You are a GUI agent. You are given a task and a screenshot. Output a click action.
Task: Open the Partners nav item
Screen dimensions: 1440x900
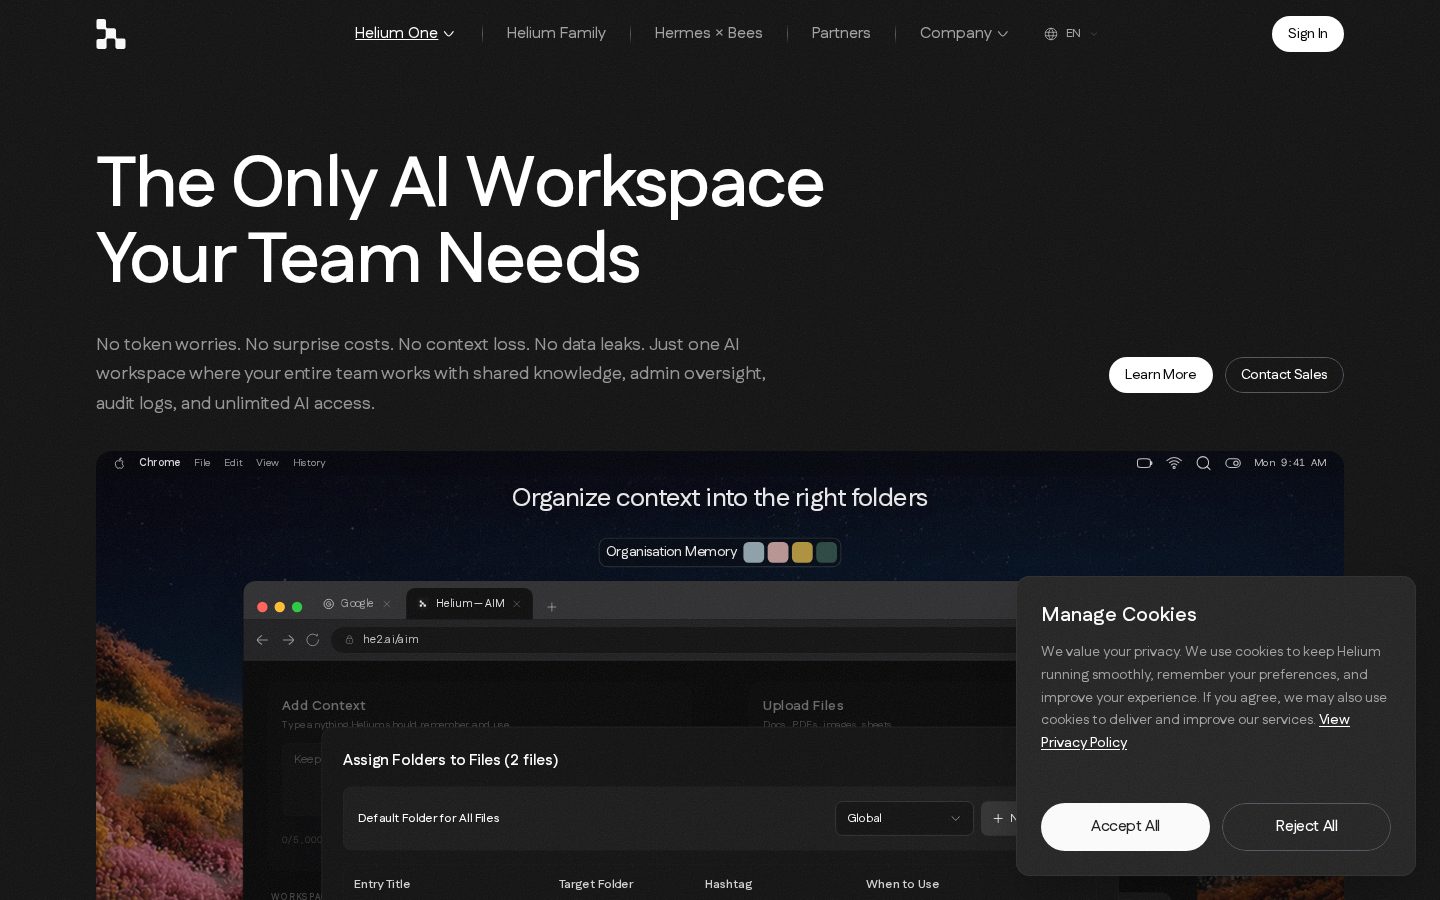coord(841,33)
